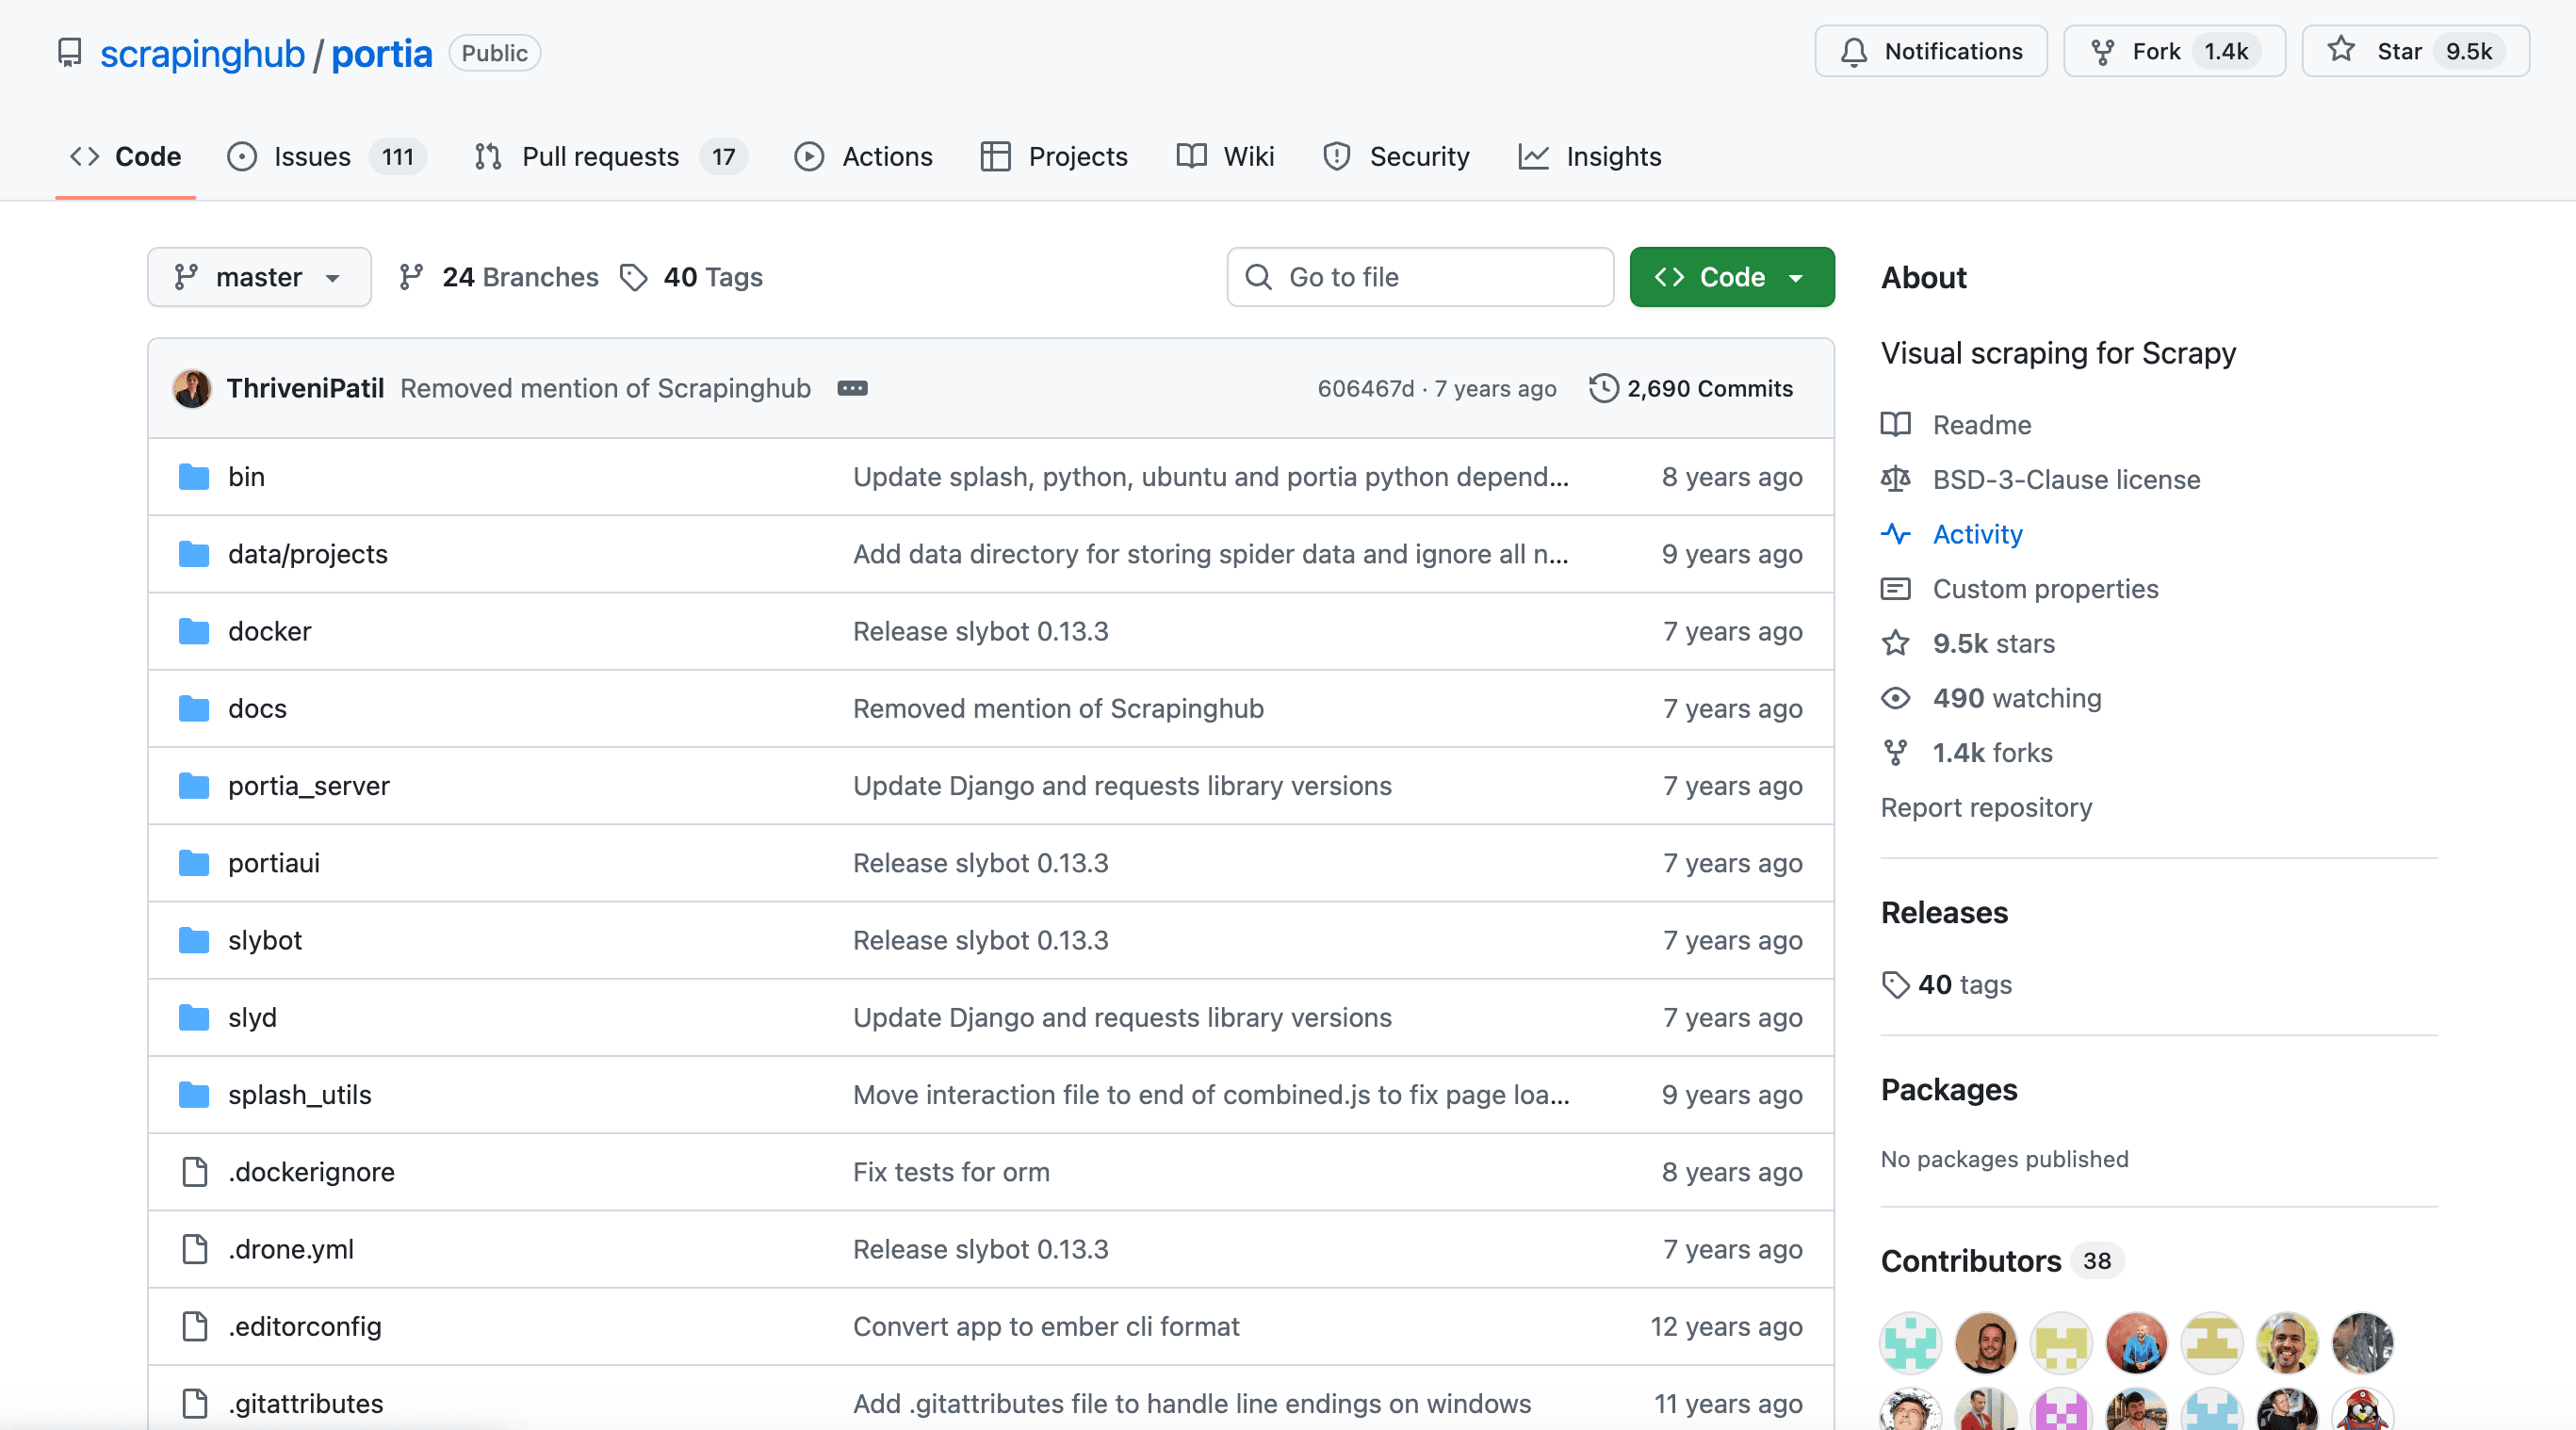Click the notifications bell icon

point(1854,51)
